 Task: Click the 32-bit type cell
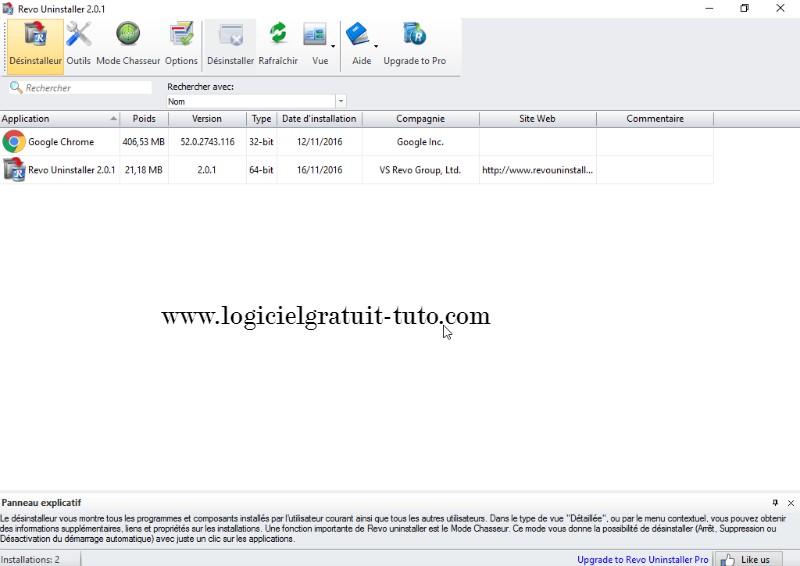[261, 142]
